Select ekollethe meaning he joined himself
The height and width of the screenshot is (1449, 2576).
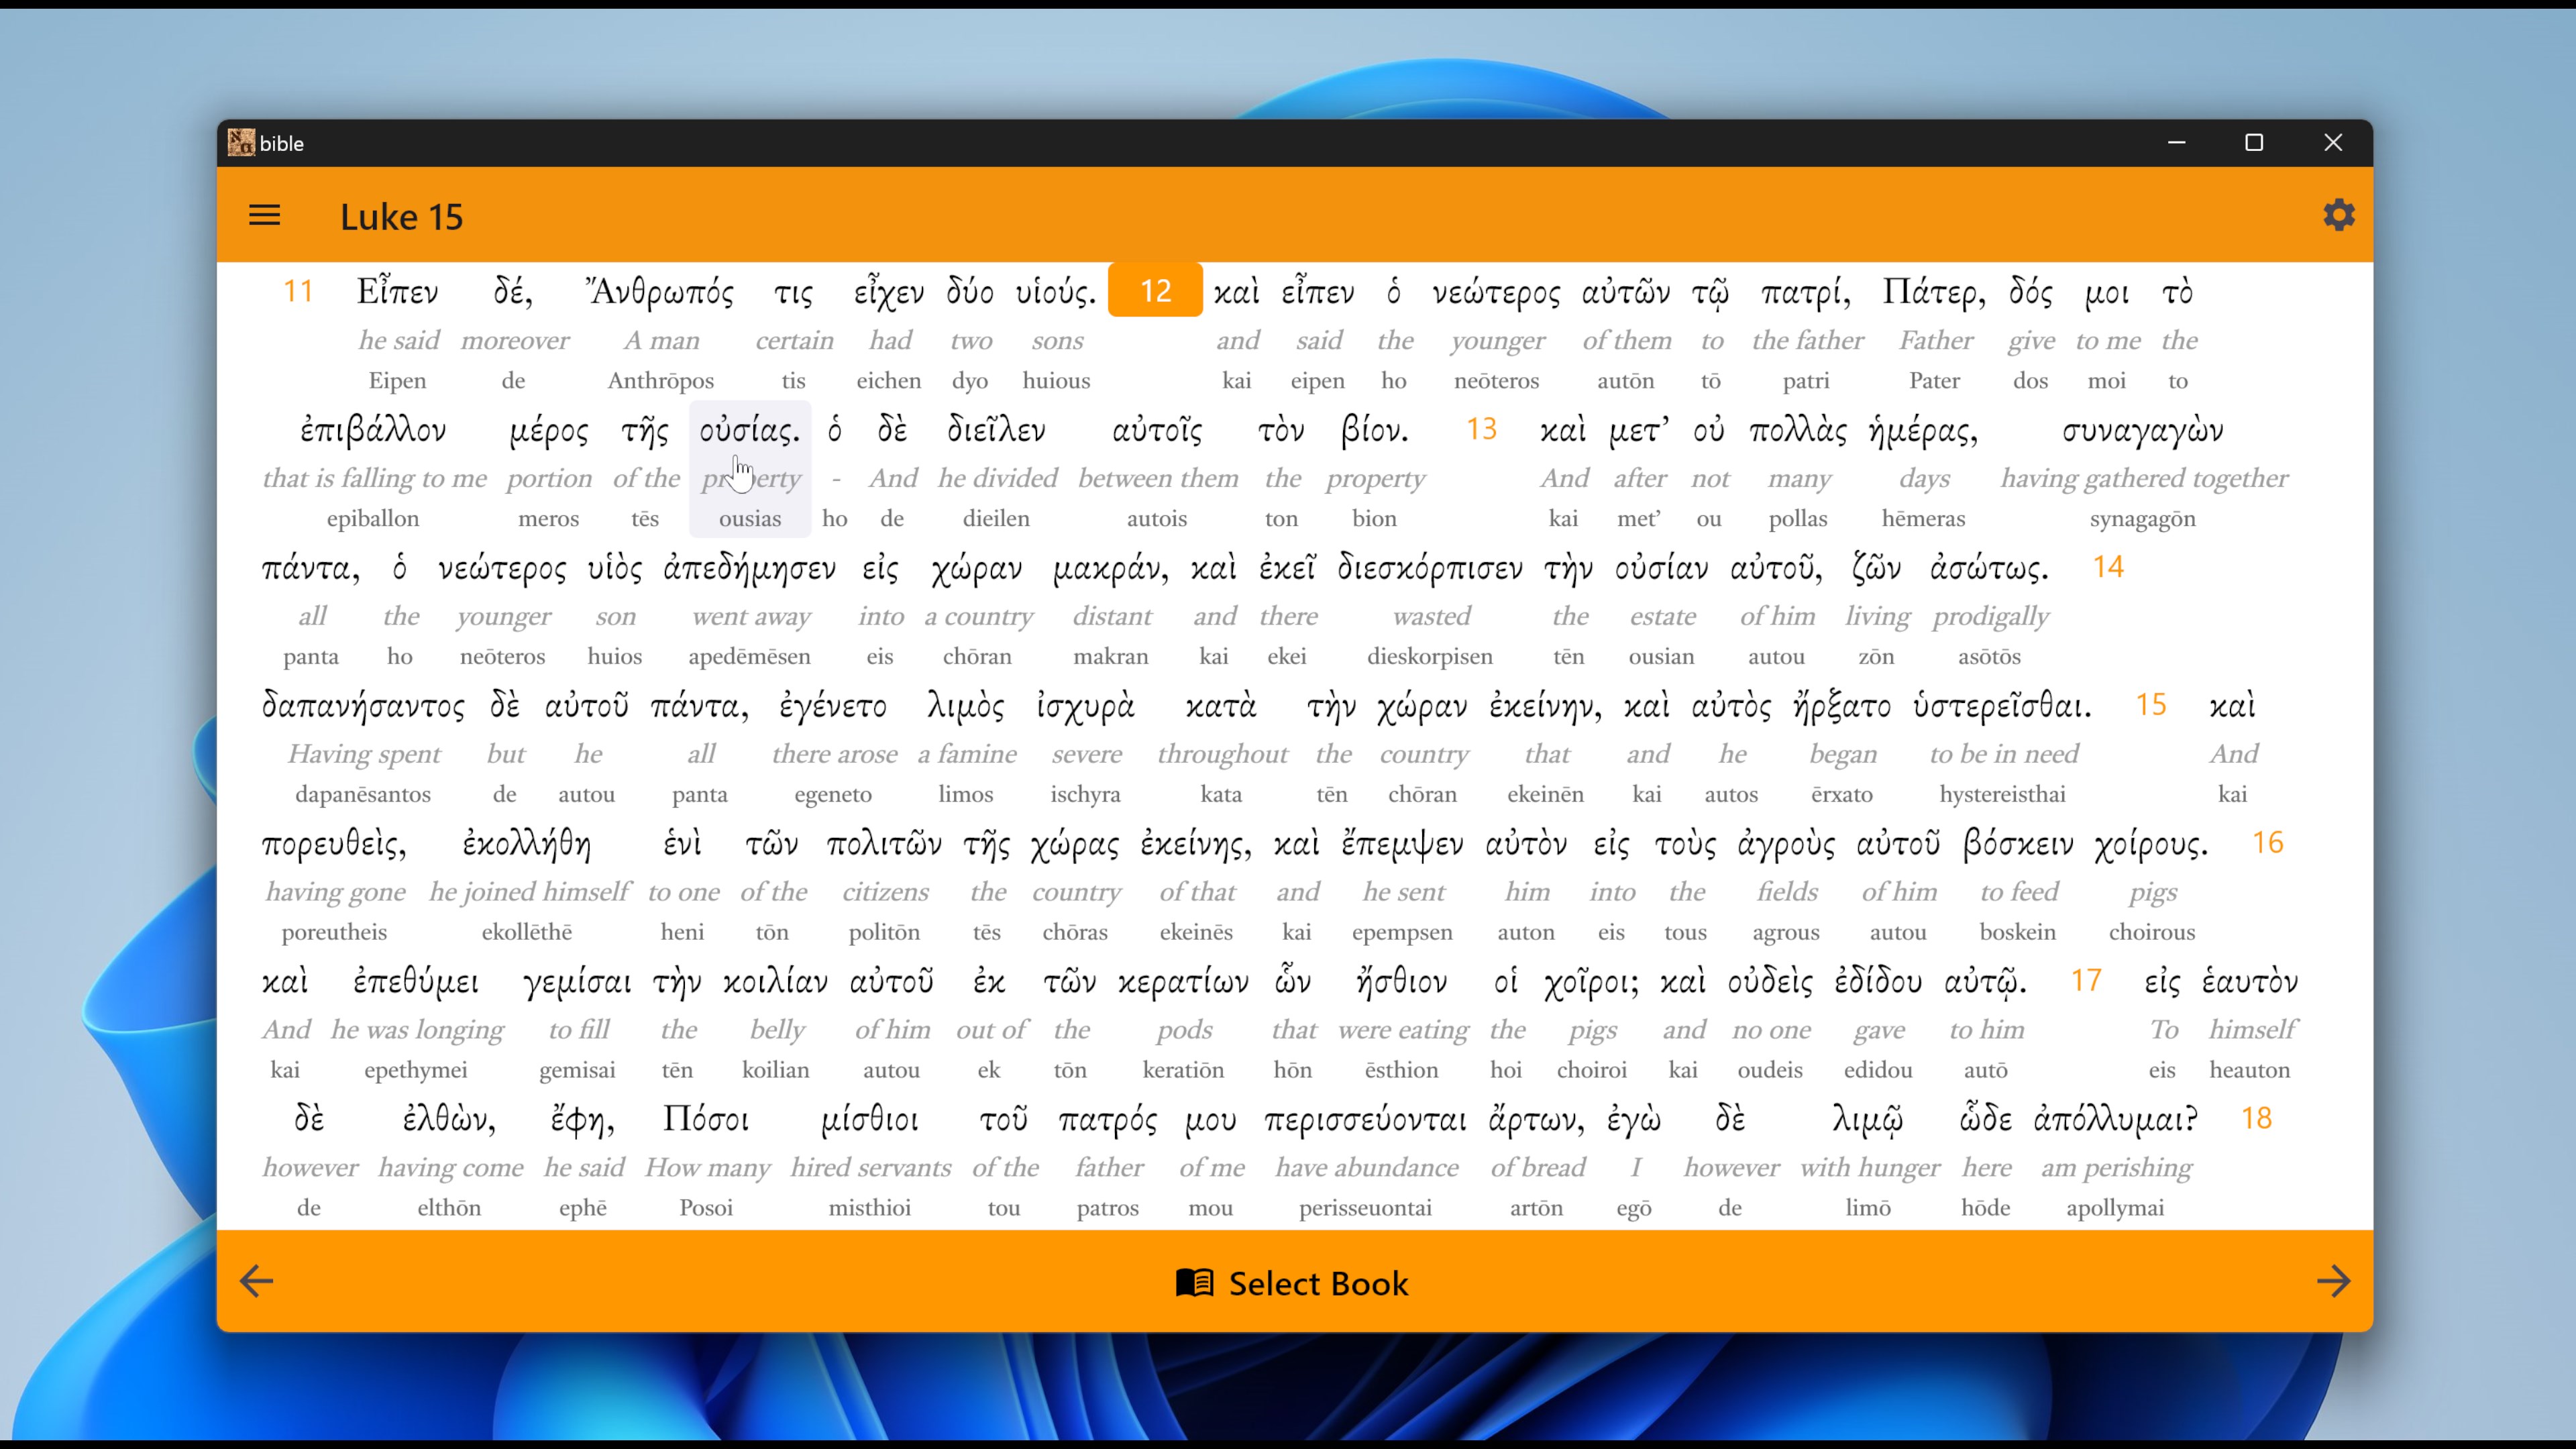[528, 843]
